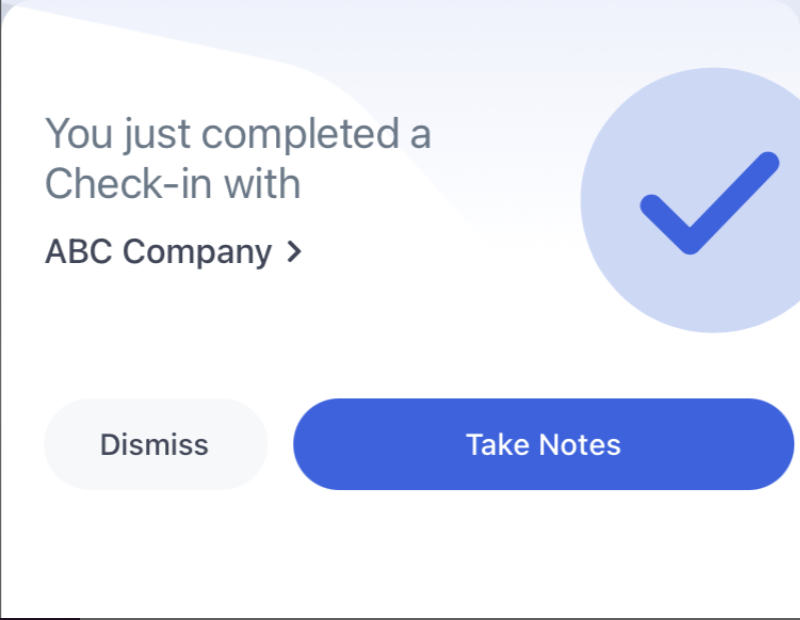The image size is (800, 620).
Task: Choose the gray Dismiss pill button
Action: point(156,444)
